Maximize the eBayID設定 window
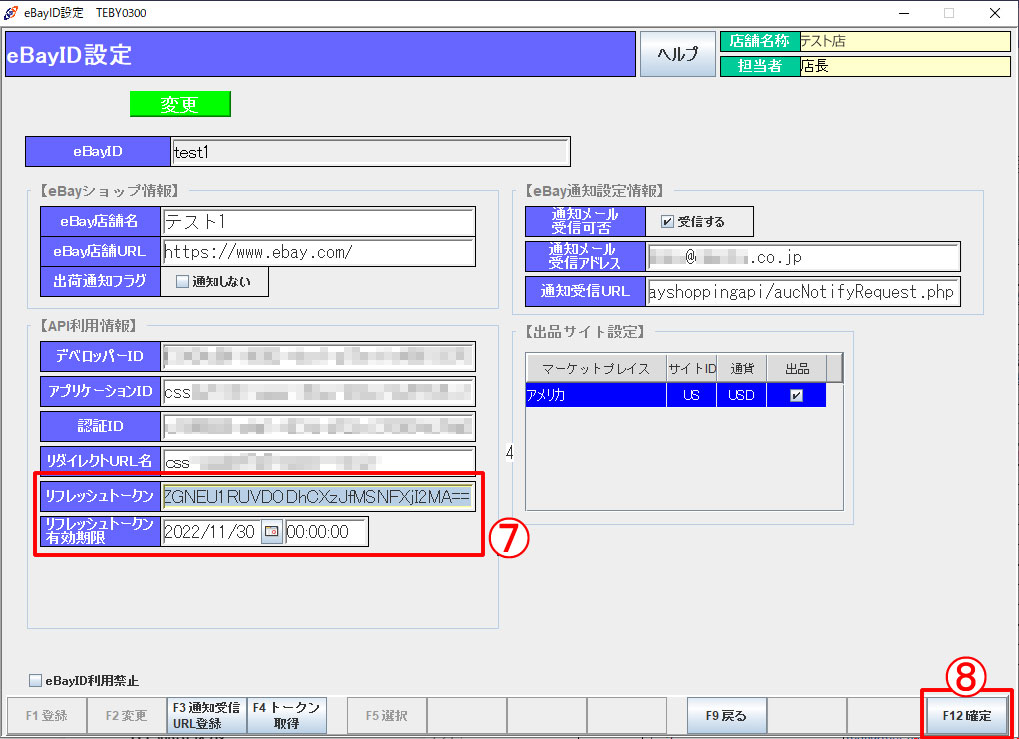 948,13
